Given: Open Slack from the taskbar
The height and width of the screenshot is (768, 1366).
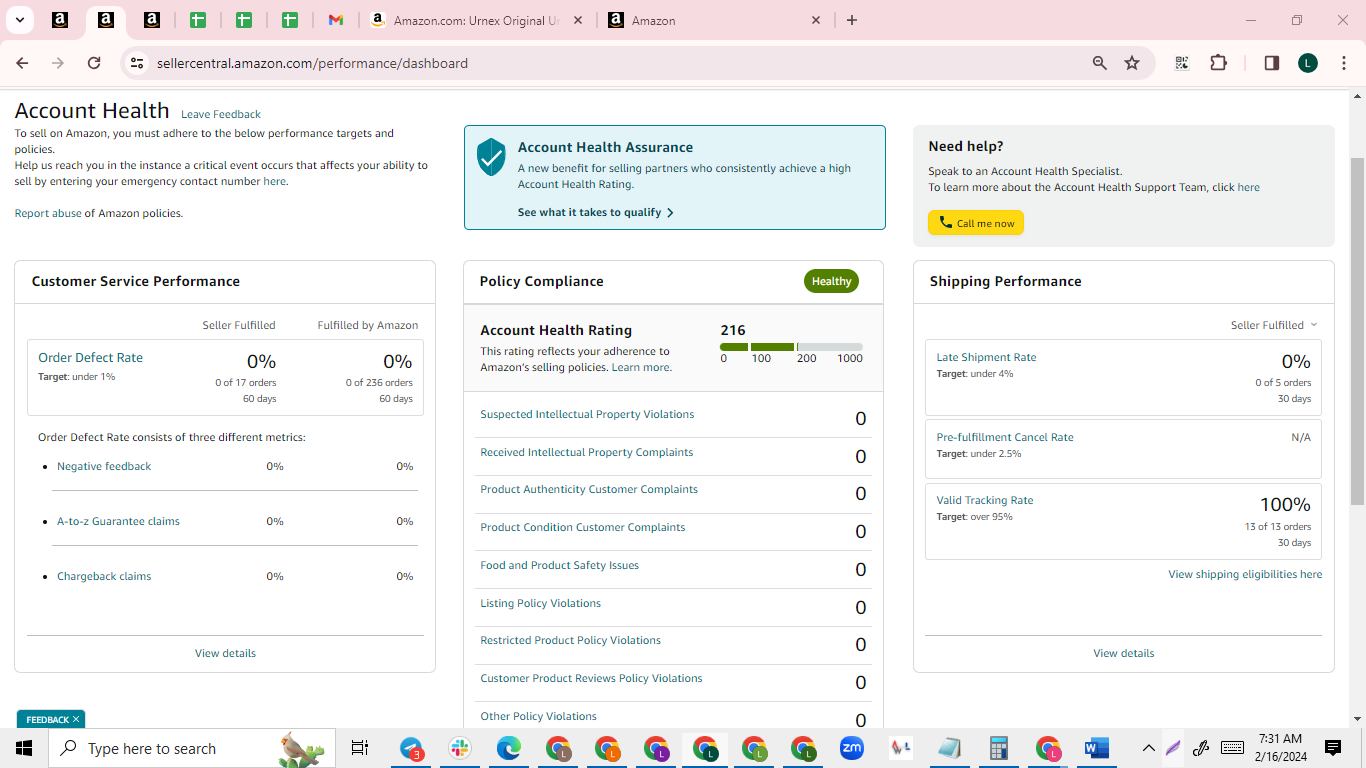Looking at the screenshot, I should coord(460,748).
